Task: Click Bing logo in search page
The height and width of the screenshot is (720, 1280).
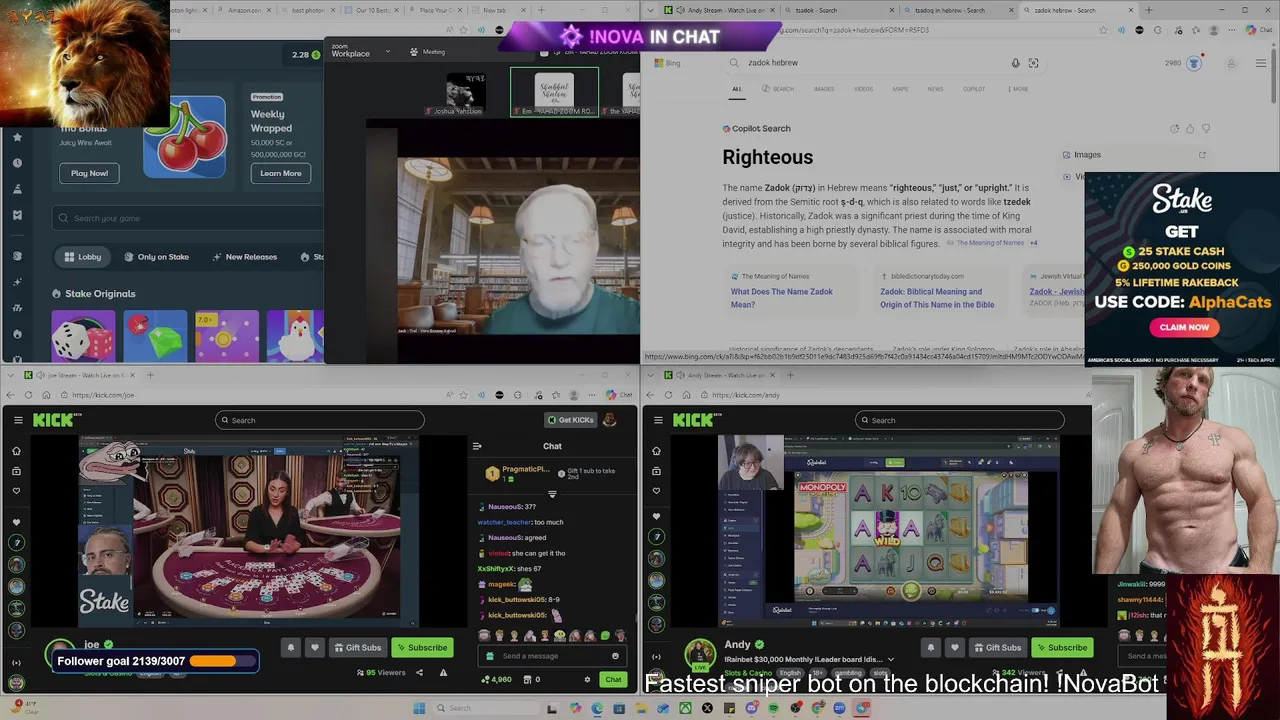Action: (667, 63)
